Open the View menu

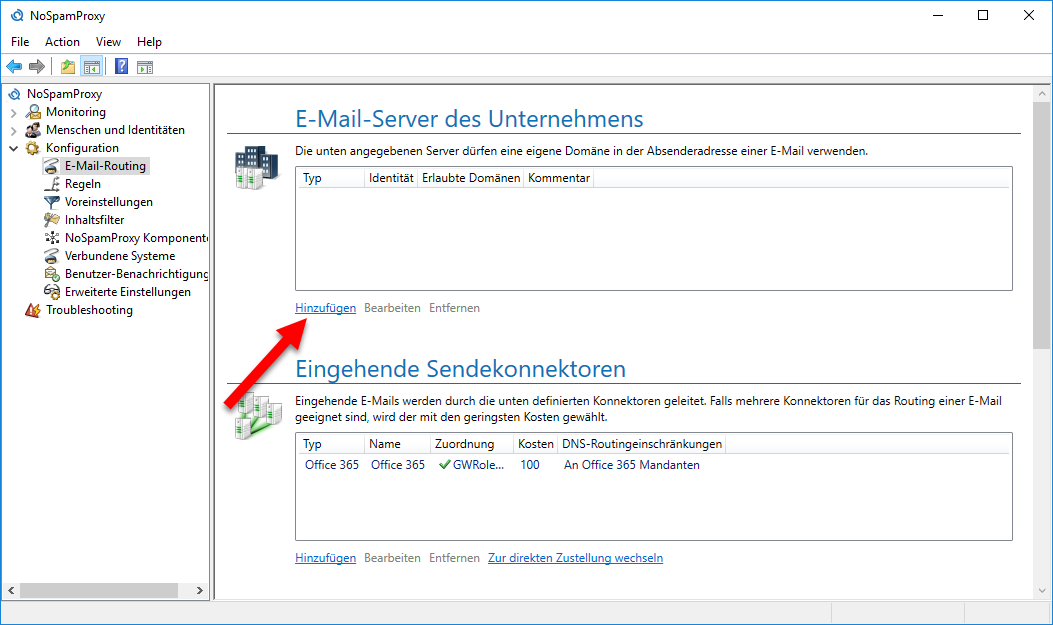[108, 42]
